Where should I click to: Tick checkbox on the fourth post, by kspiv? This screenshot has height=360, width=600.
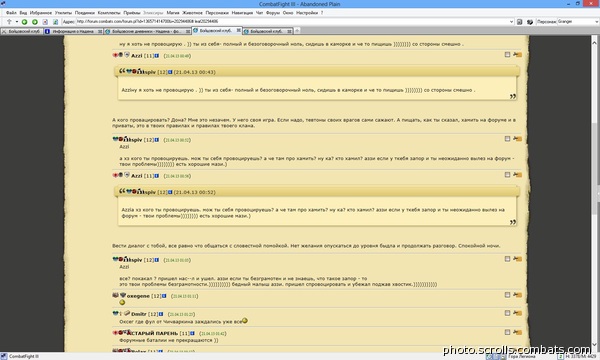pyautogui.click(x=507, y=259)
